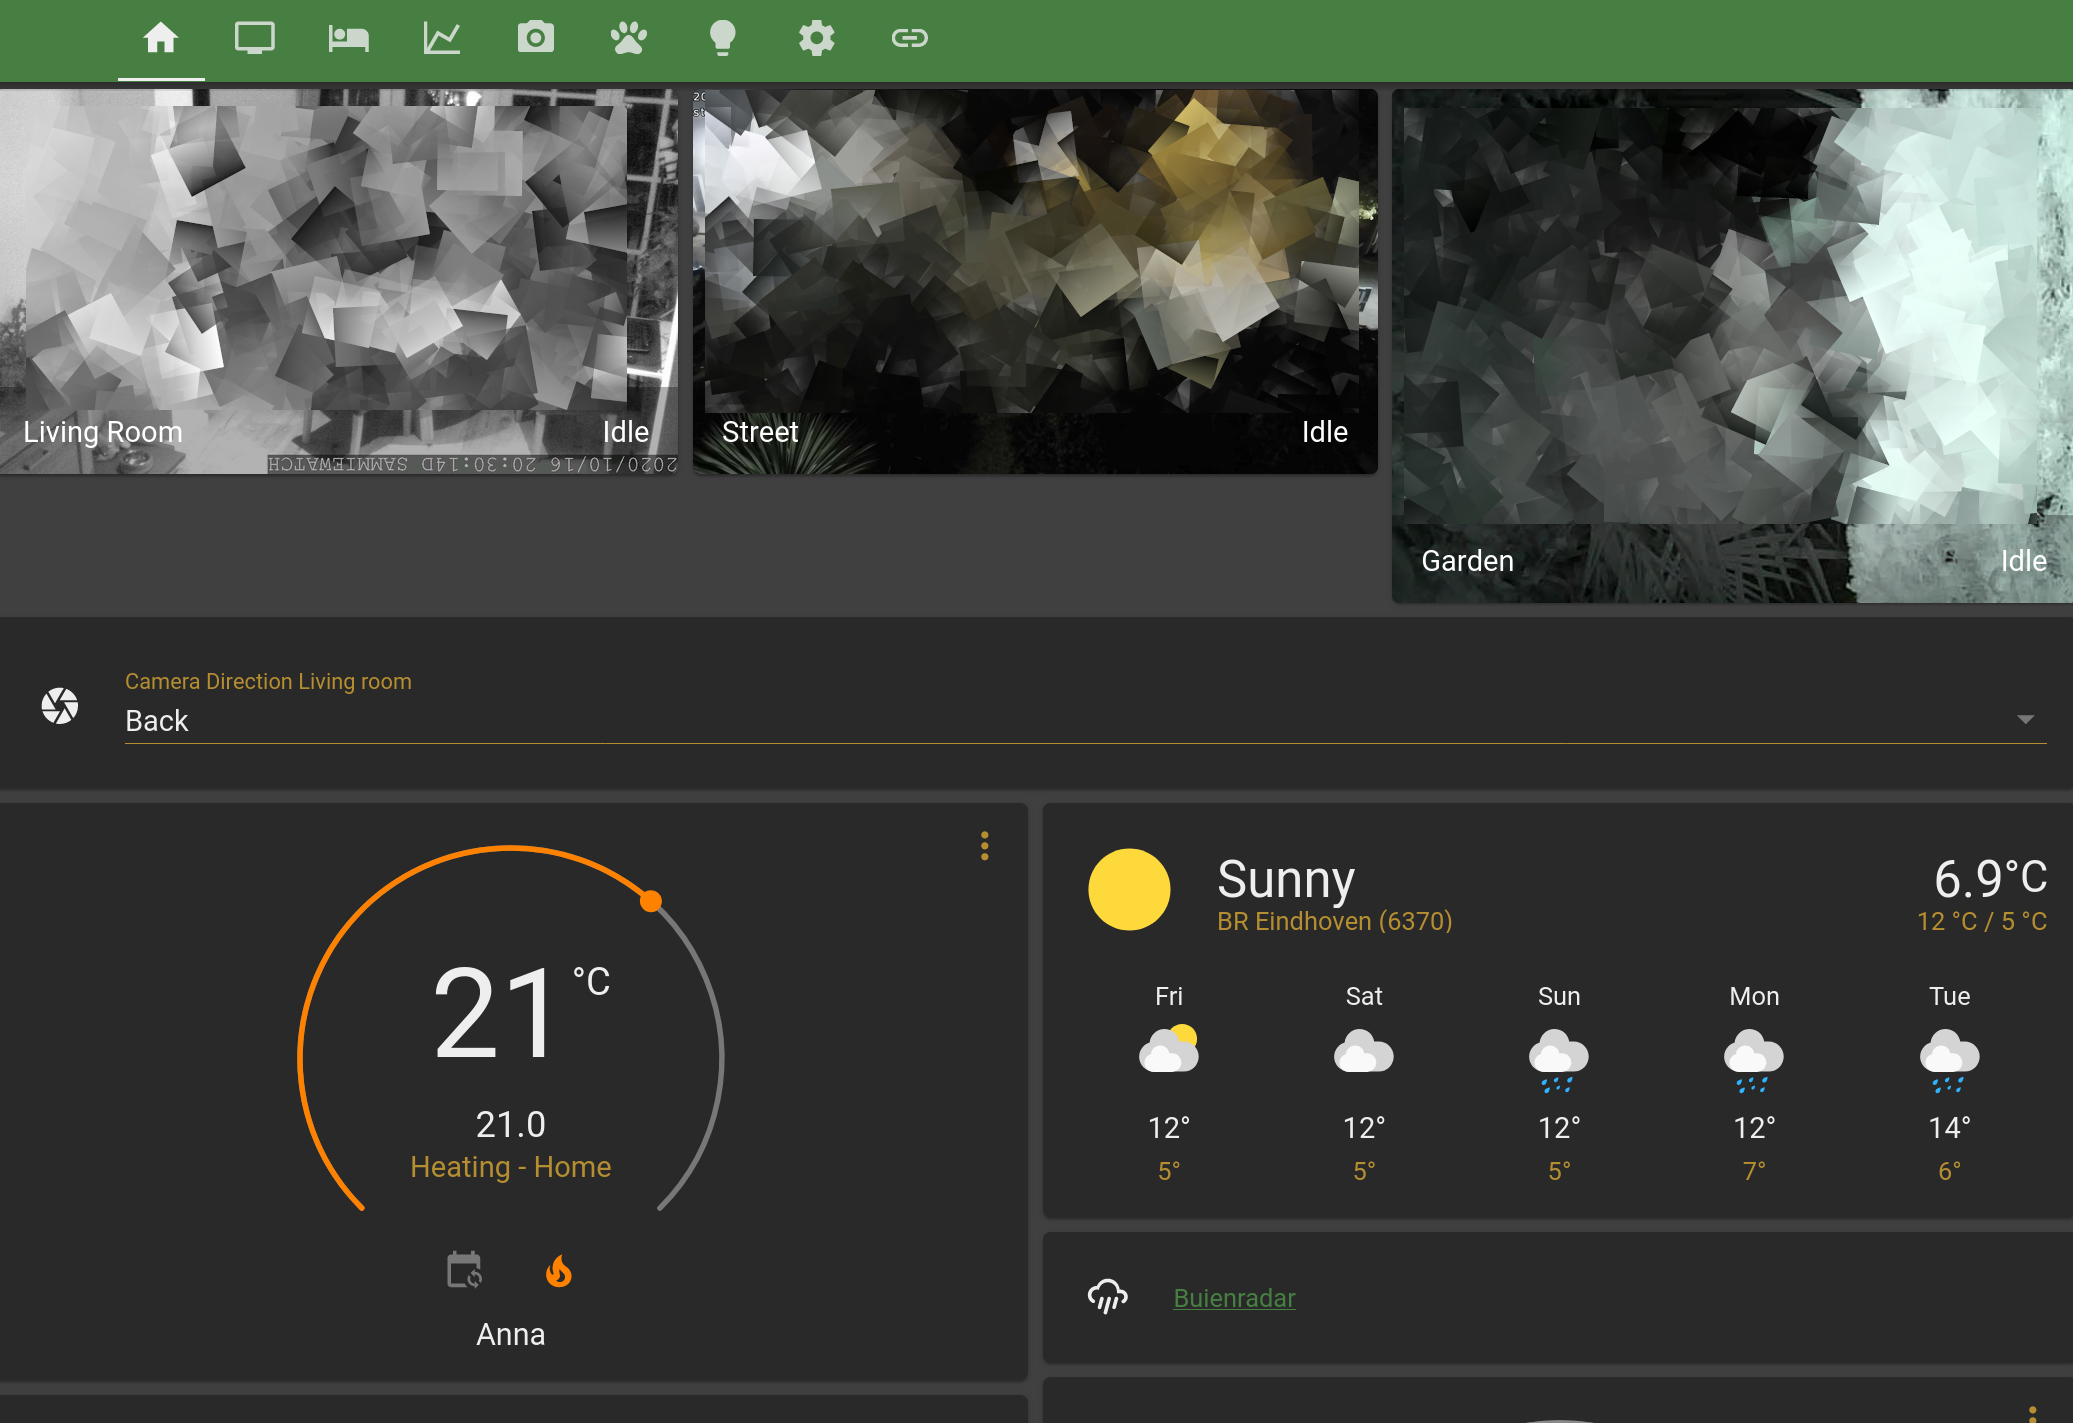Open the Buienradar link

[1234, 1298]
